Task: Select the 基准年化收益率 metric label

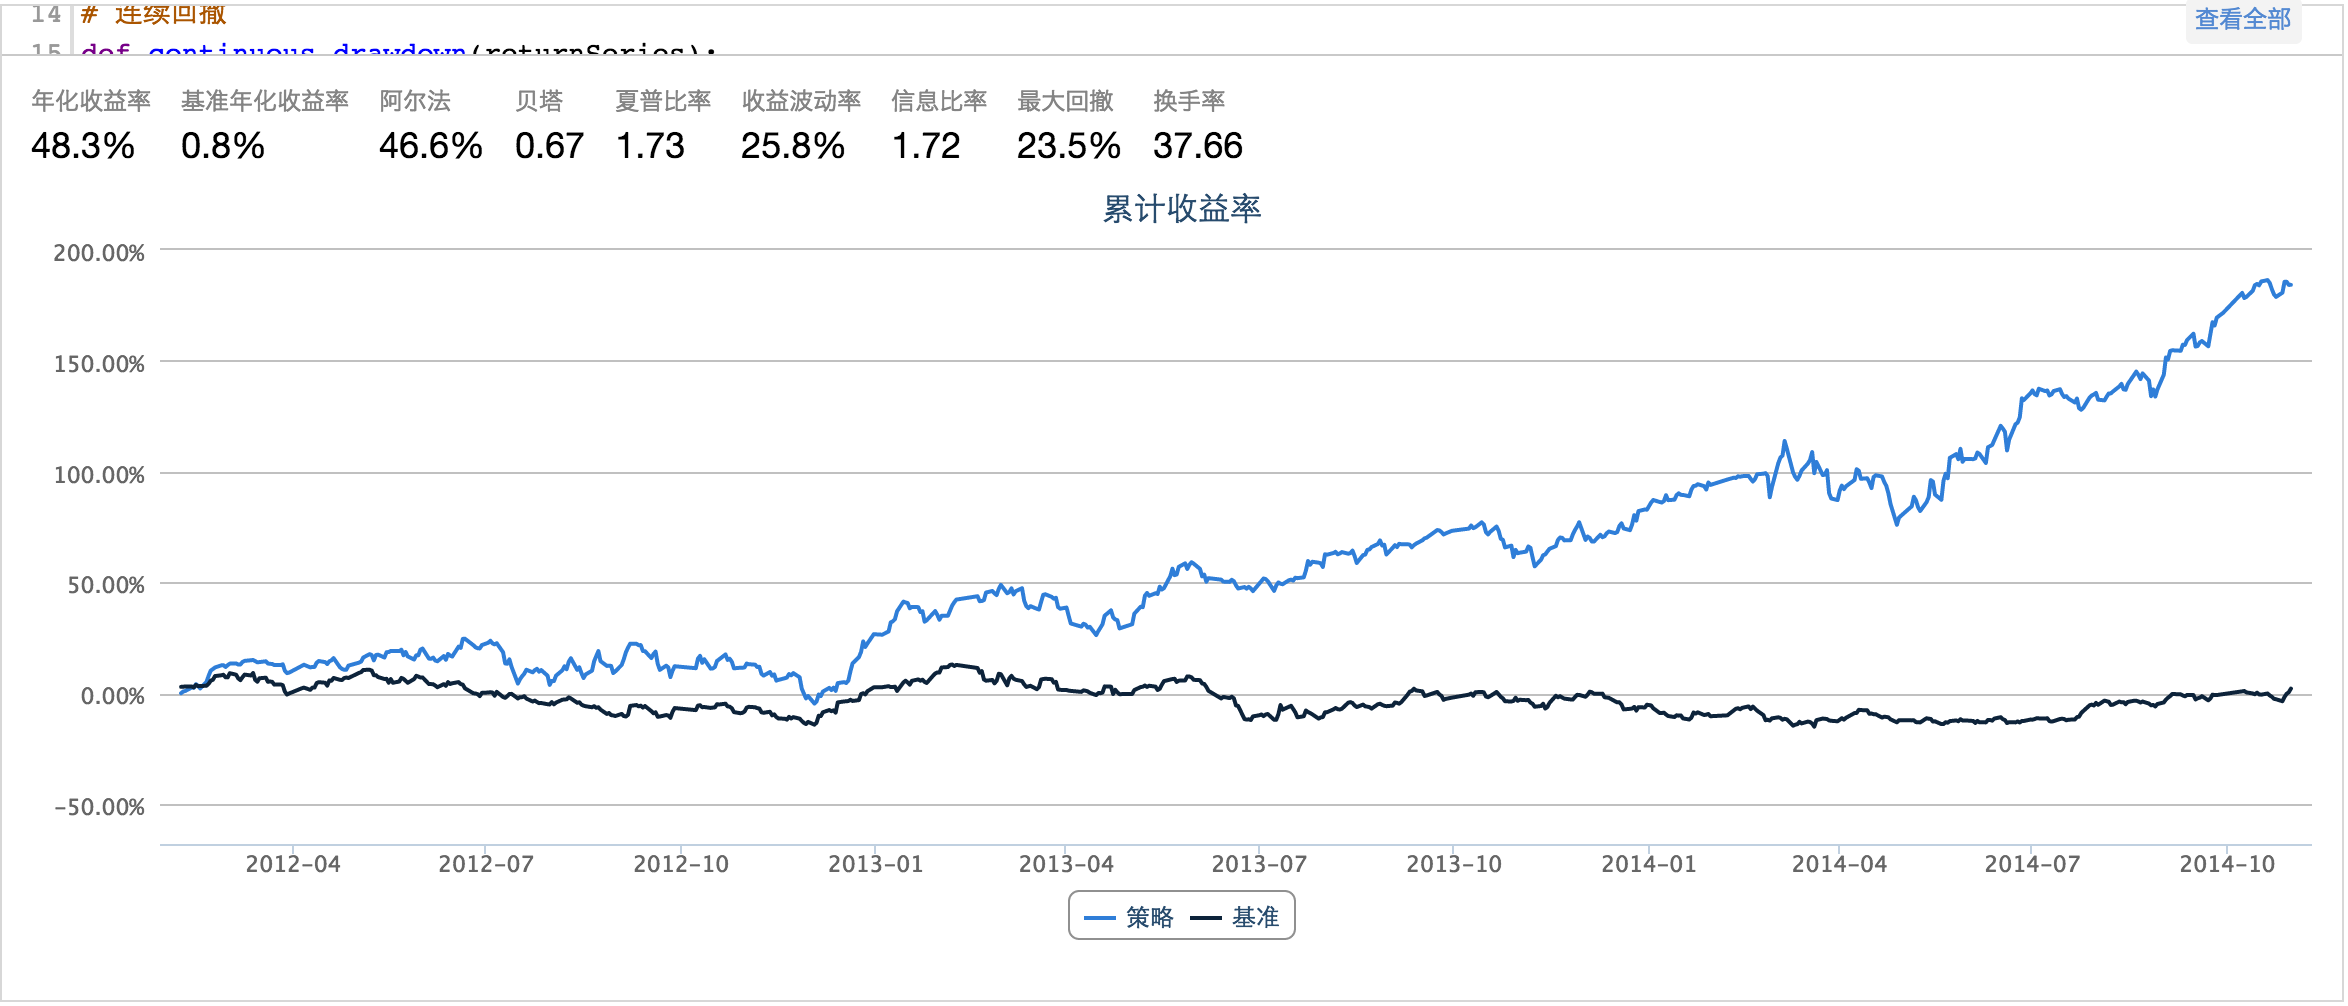Action: pyautogui.click(x=265, y=101)
